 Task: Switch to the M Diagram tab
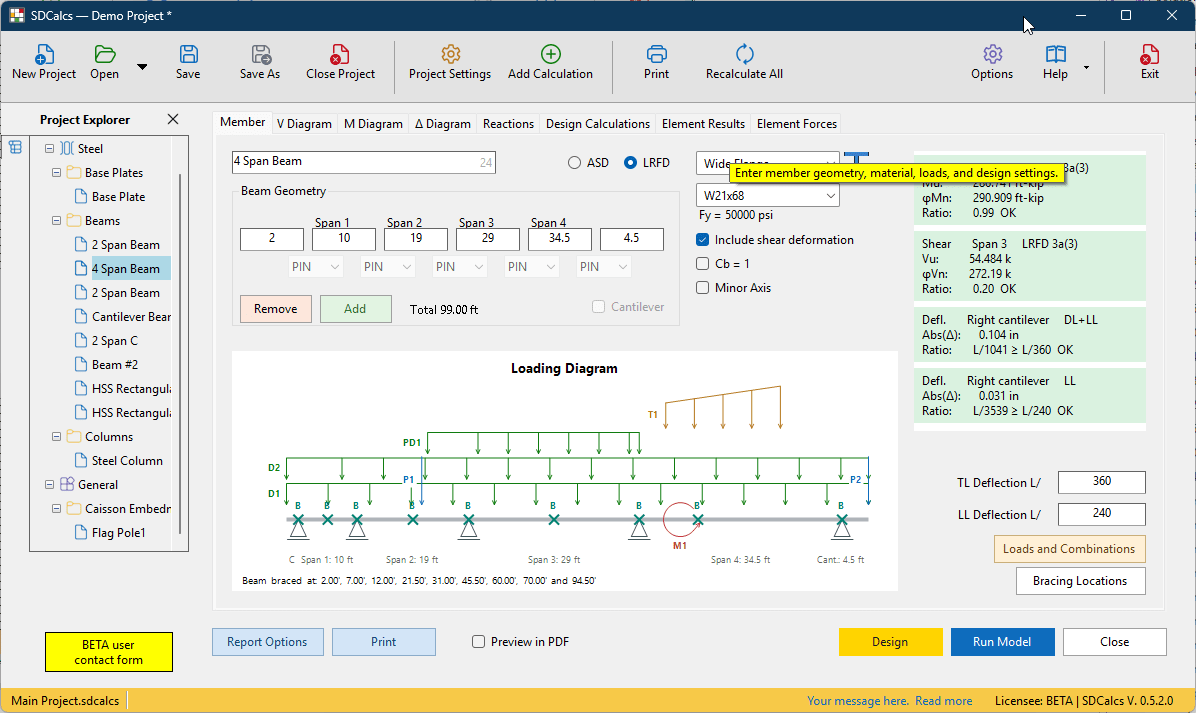tap(373, 124)
